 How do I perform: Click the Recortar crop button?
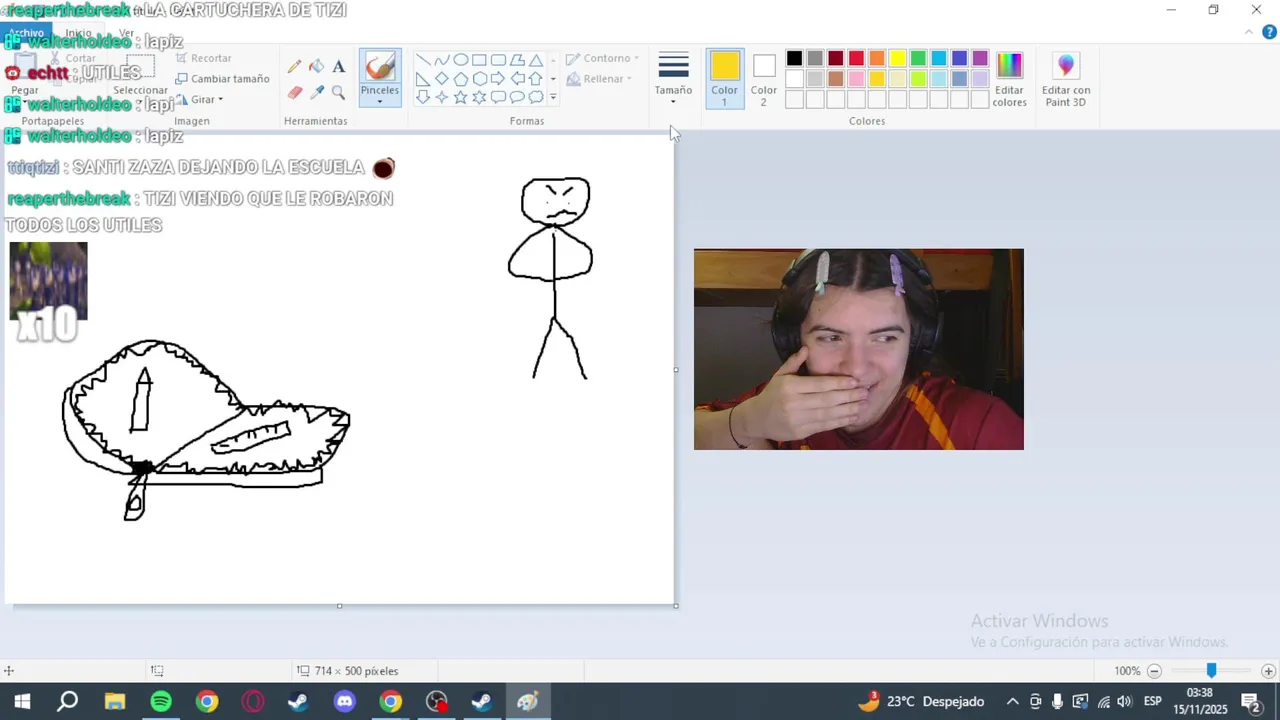coord(203,58)
